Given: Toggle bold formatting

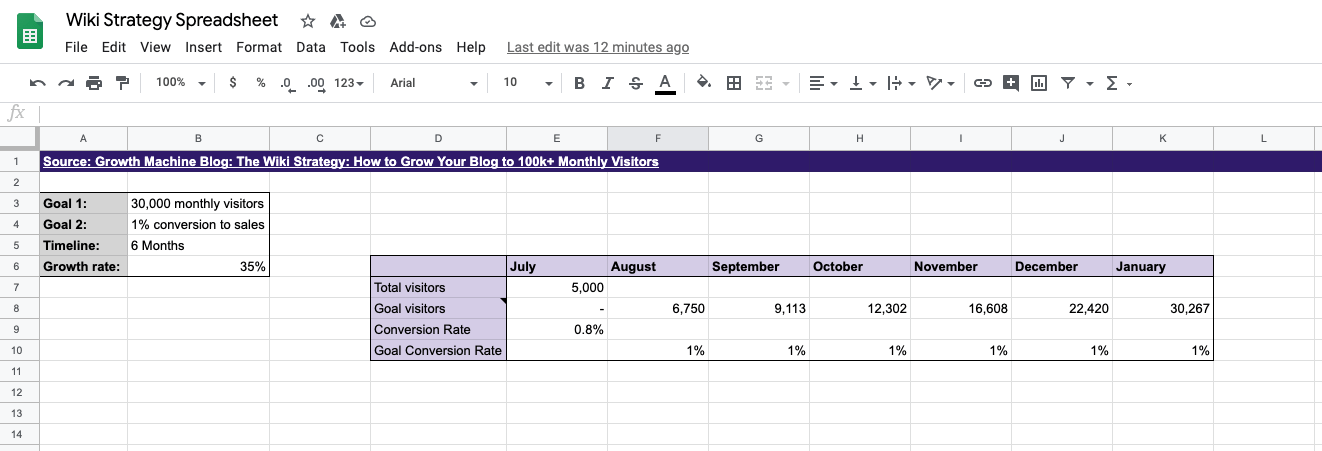Looking at the screenshot, I should (x=579, y=83).
